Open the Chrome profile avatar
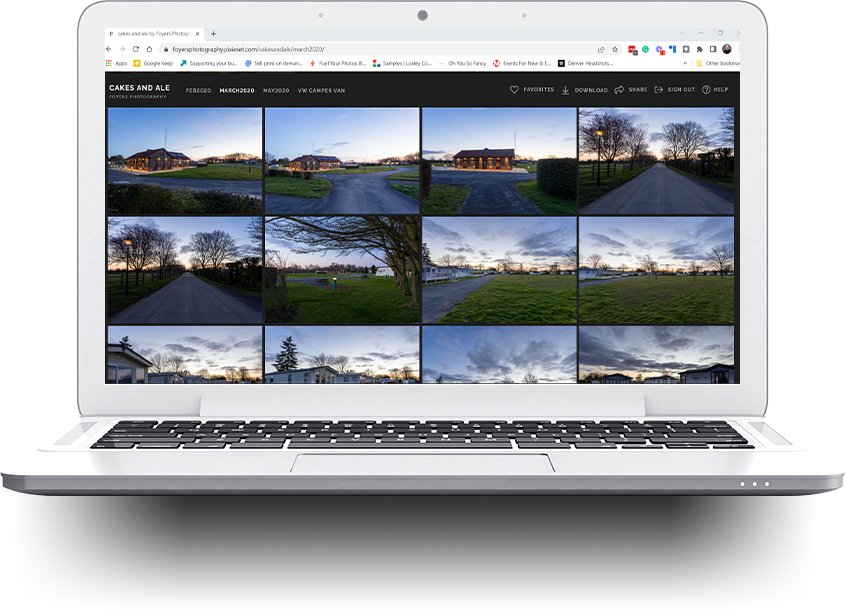 click(x=726, y=49)
